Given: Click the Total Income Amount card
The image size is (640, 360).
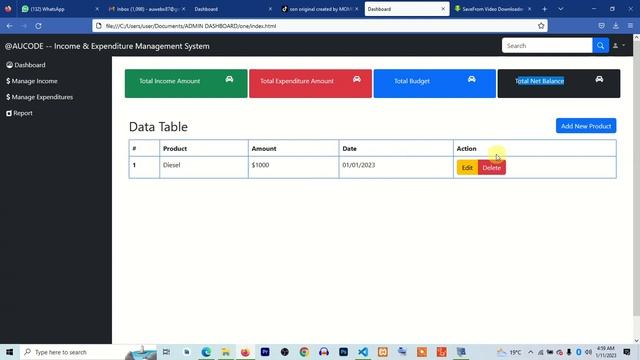Looking at the screenshot, I should 186,84.
